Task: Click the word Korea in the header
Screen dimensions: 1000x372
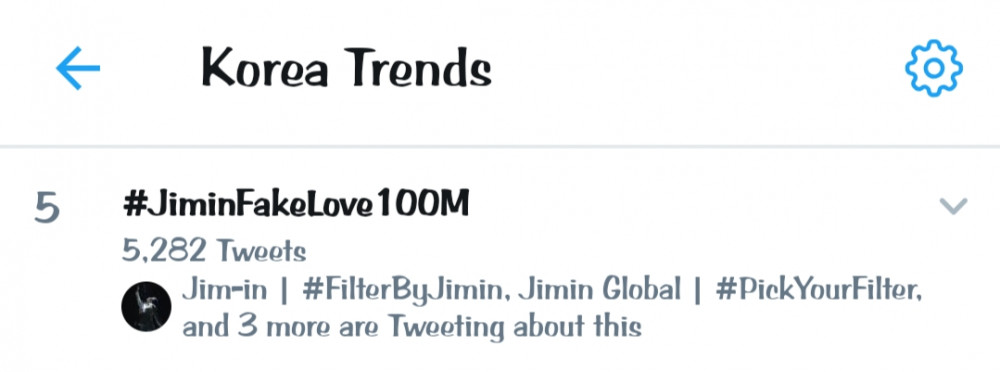Action: pos(265,68)
